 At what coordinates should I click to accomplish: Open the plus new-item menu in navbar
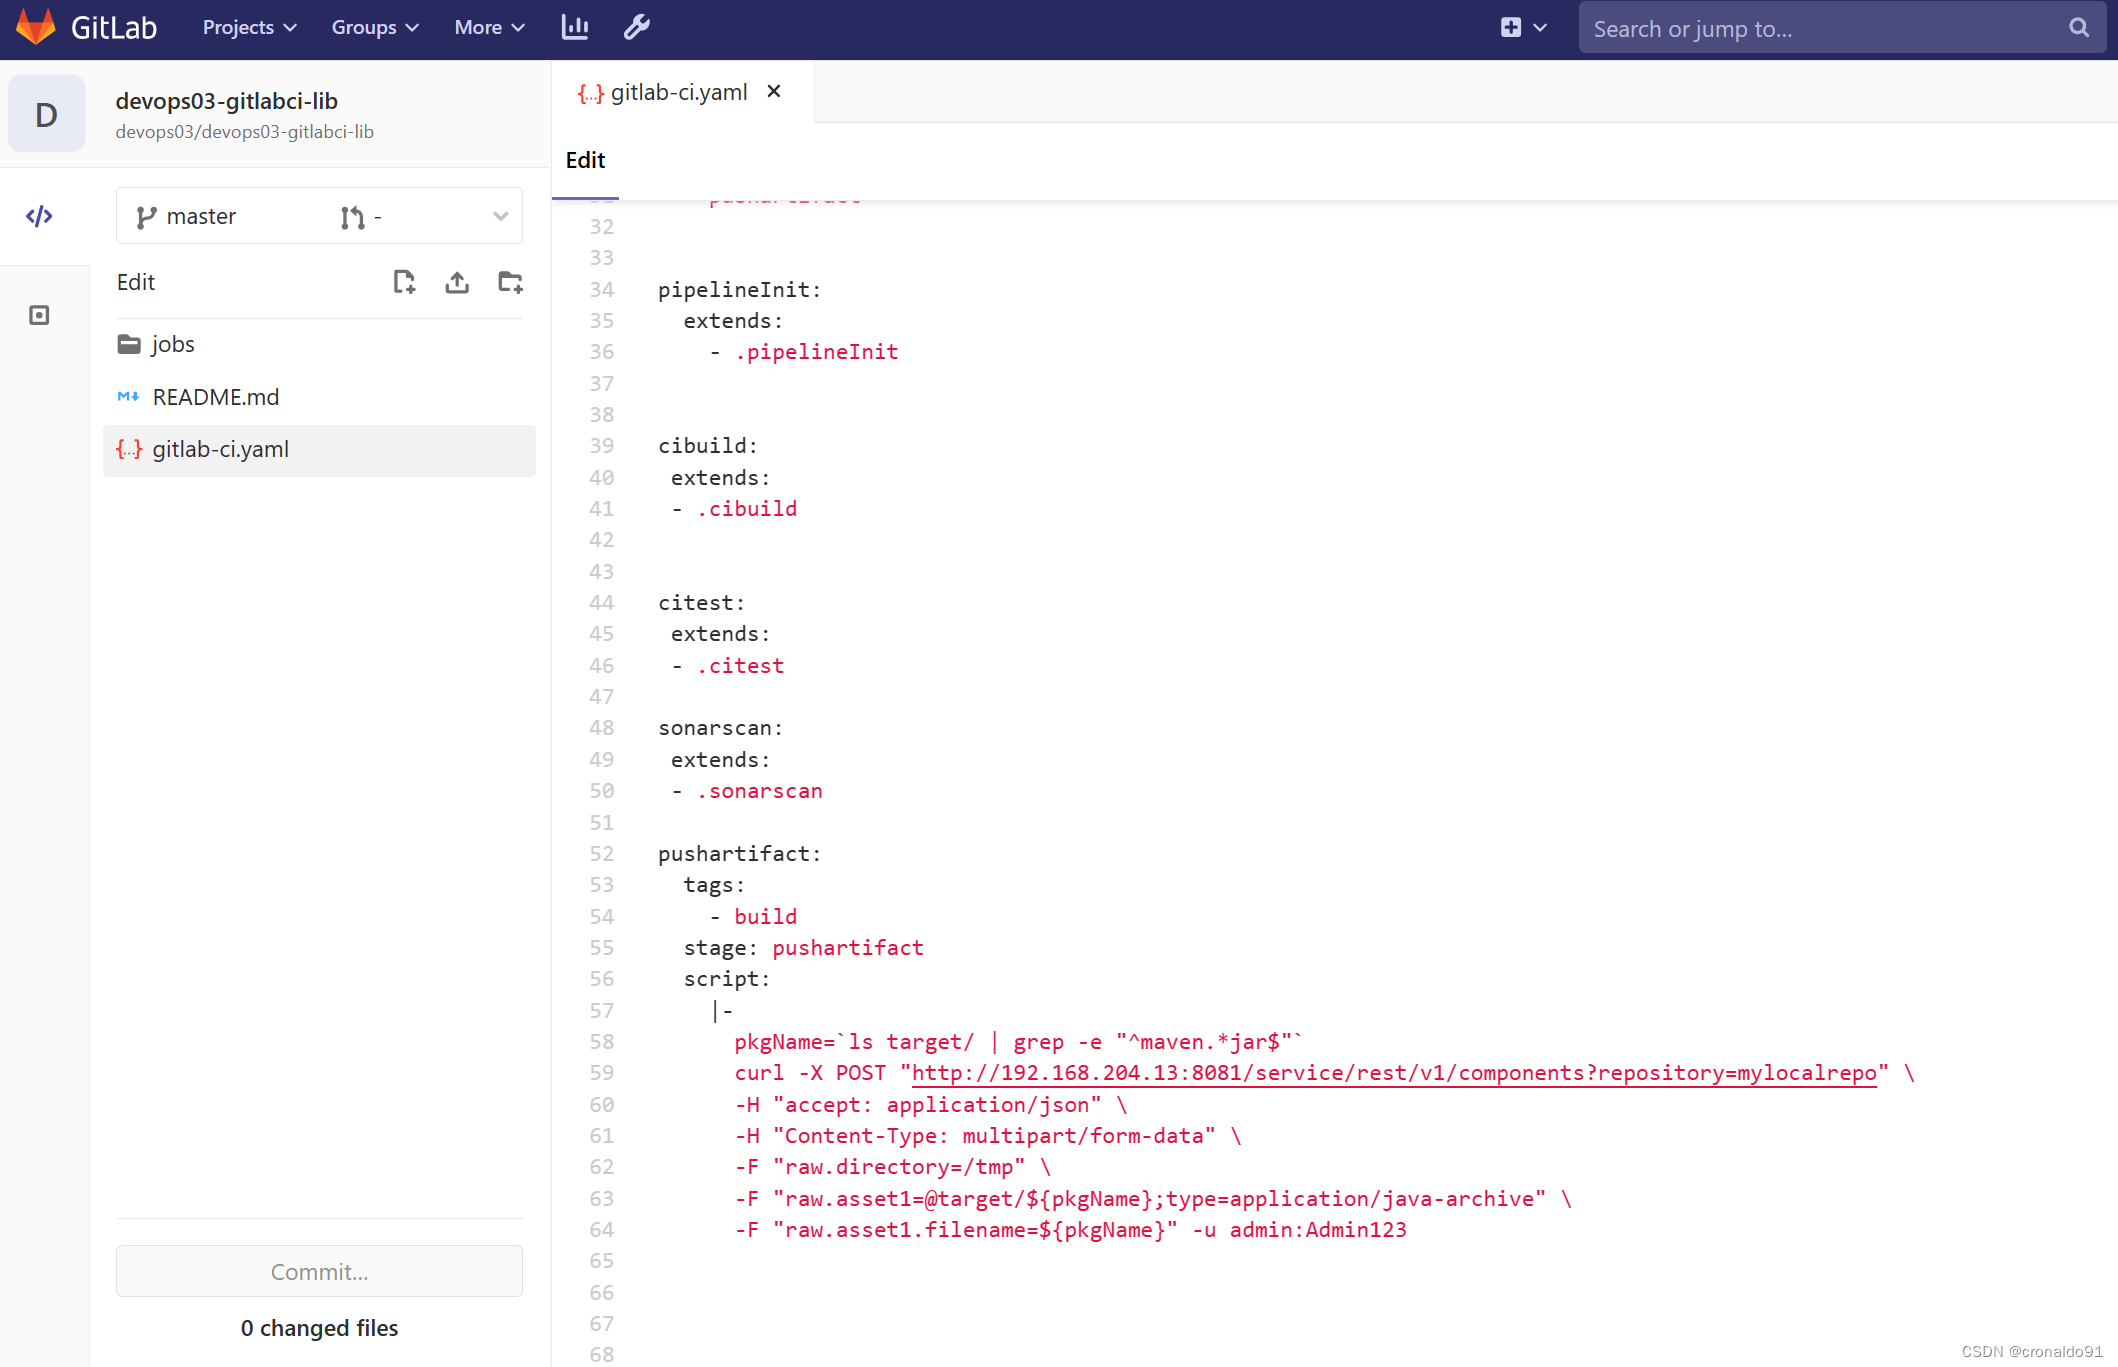[1522, 27]
